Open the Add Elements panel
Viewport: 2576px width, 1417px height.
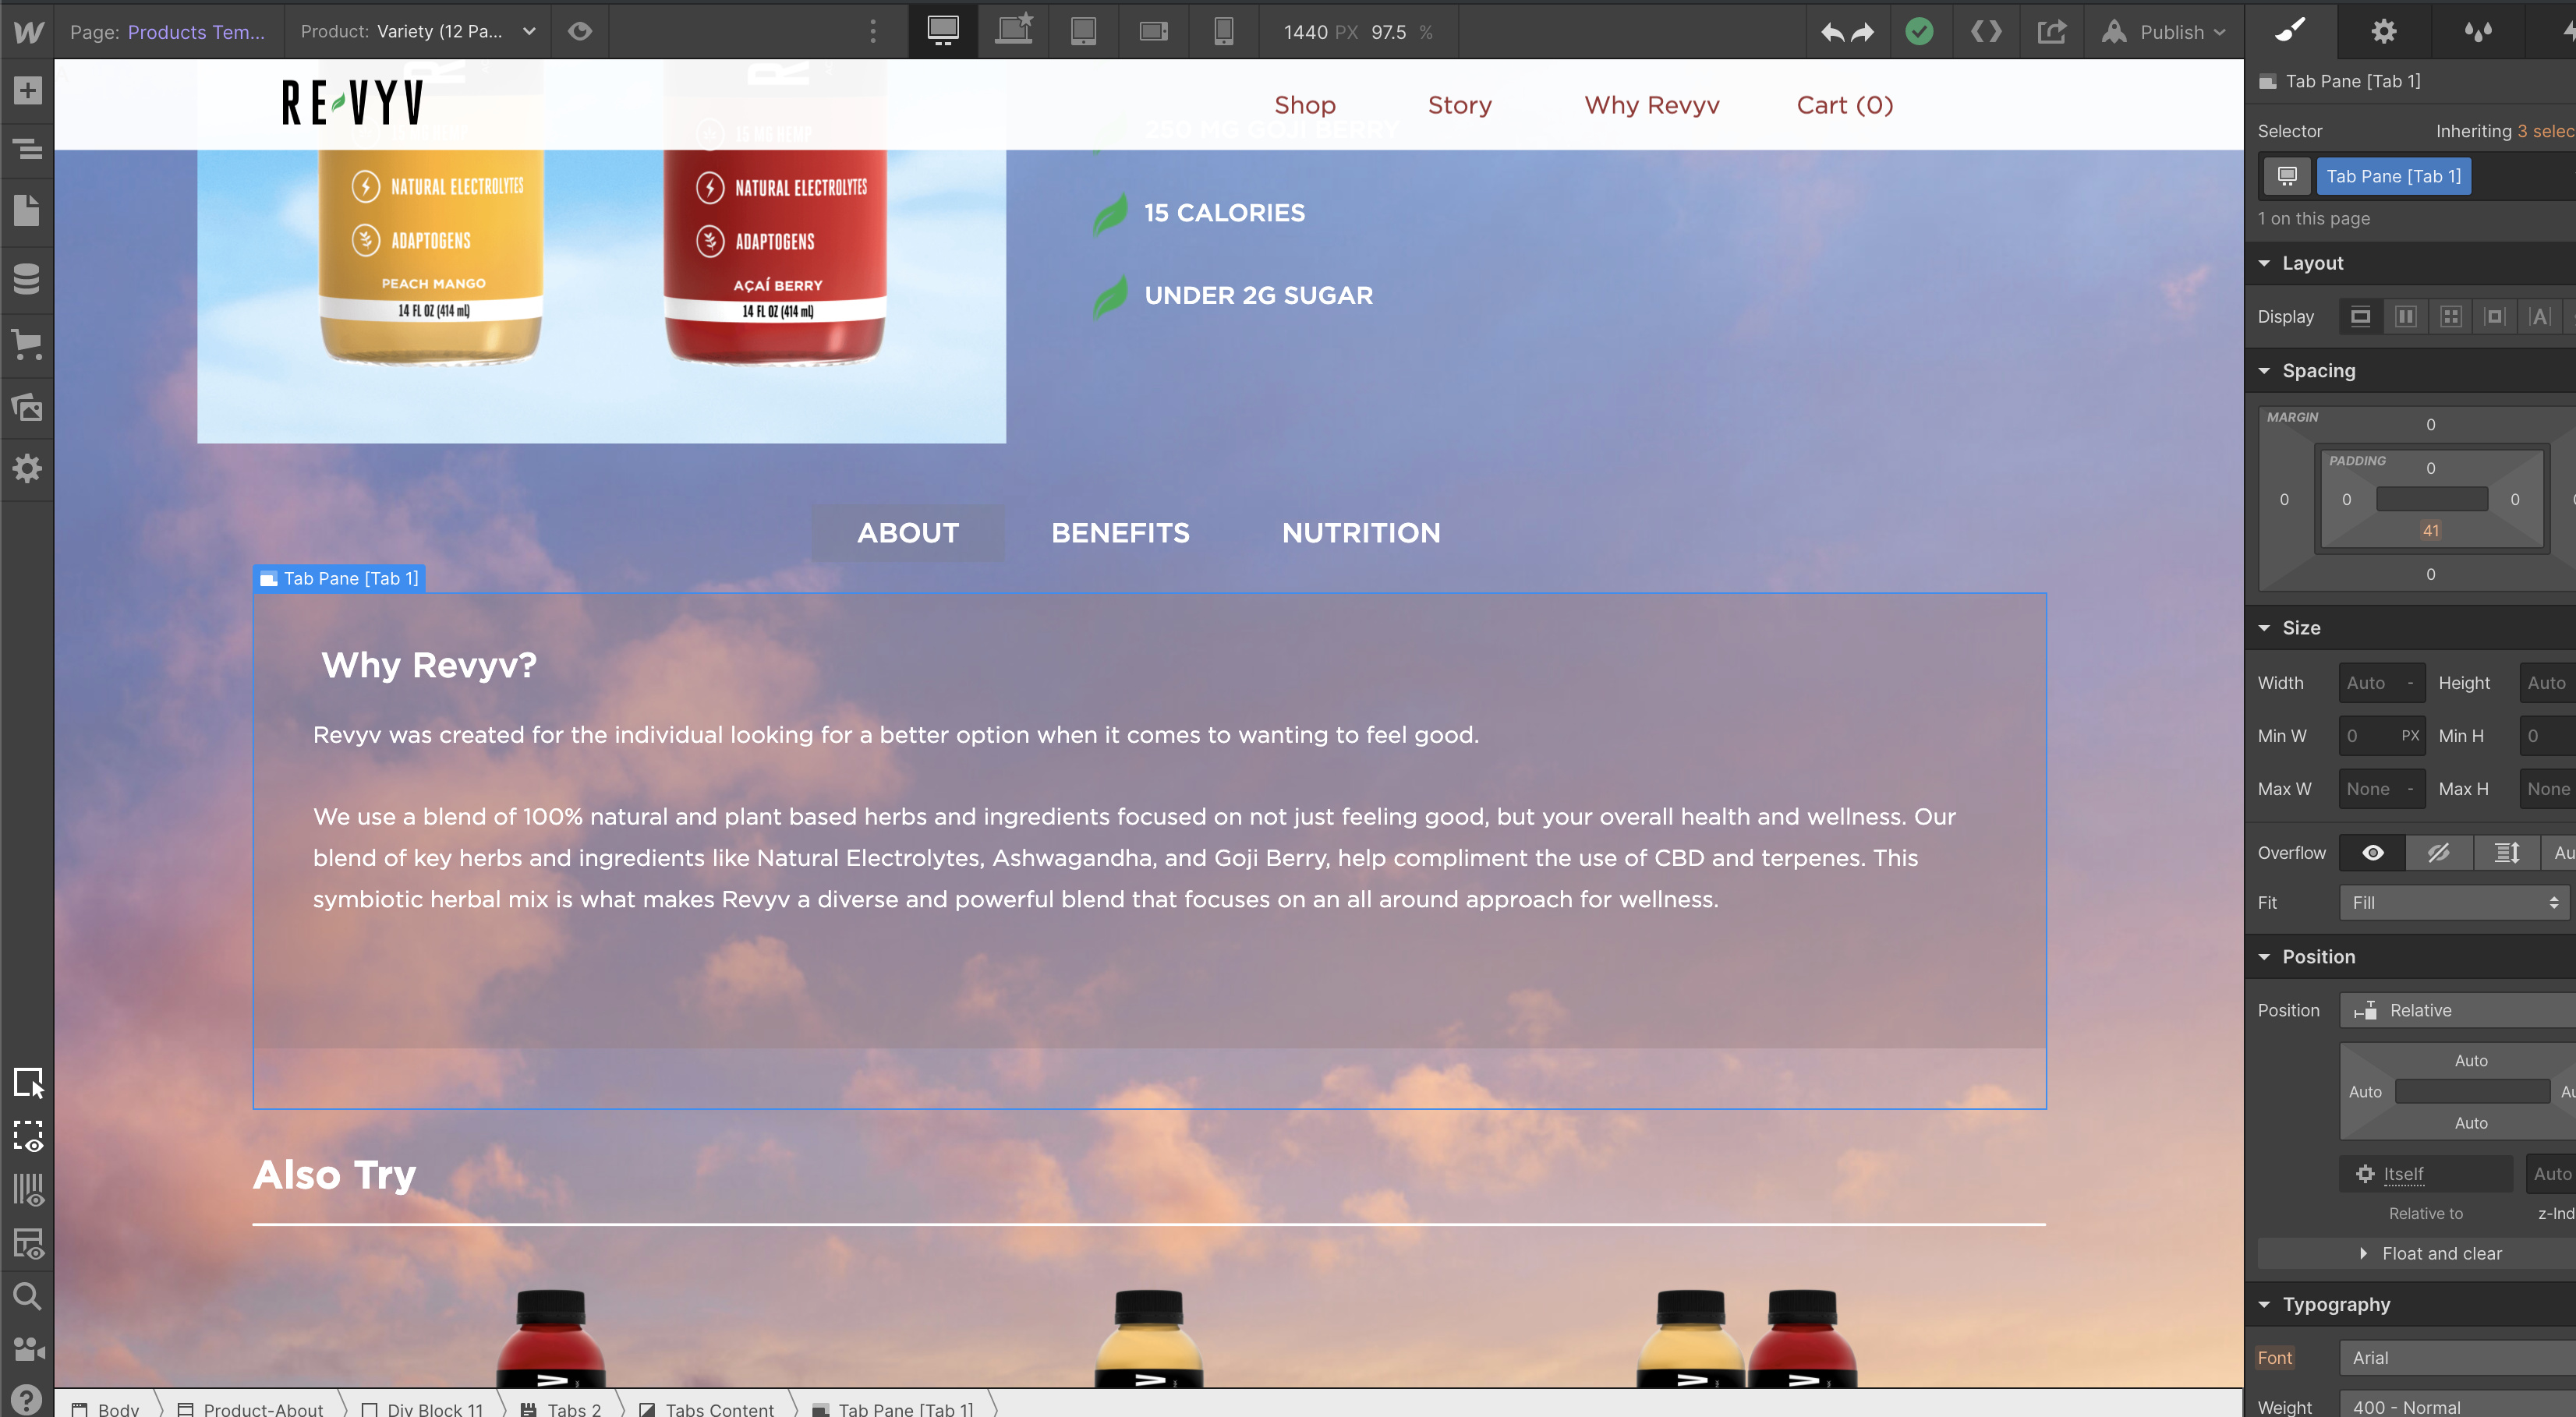[x=27, y=91]
